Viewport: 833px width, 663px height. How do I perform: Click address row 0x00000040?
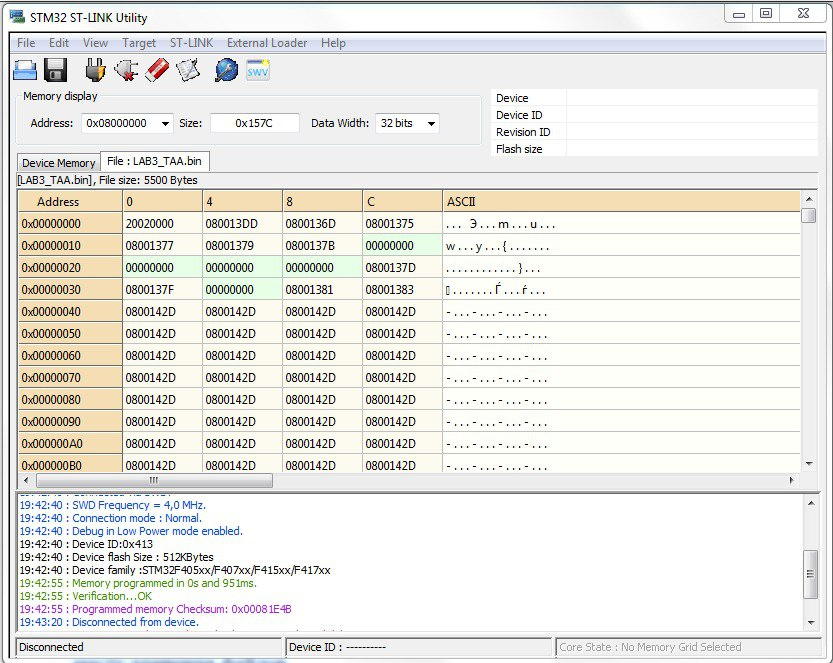tap(70, 312)
